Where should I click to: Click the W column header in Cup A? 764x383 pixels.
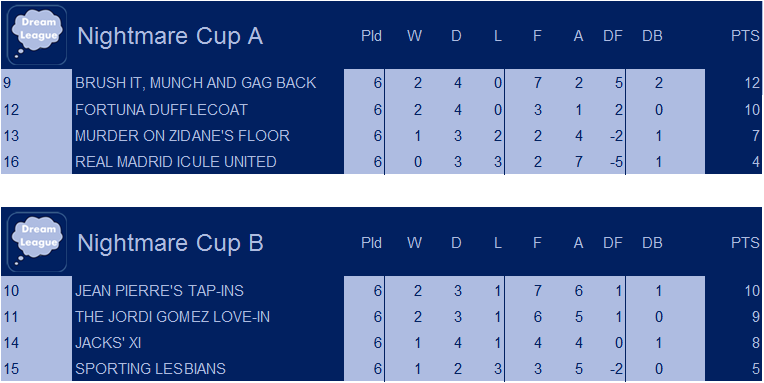pos(415,37)
